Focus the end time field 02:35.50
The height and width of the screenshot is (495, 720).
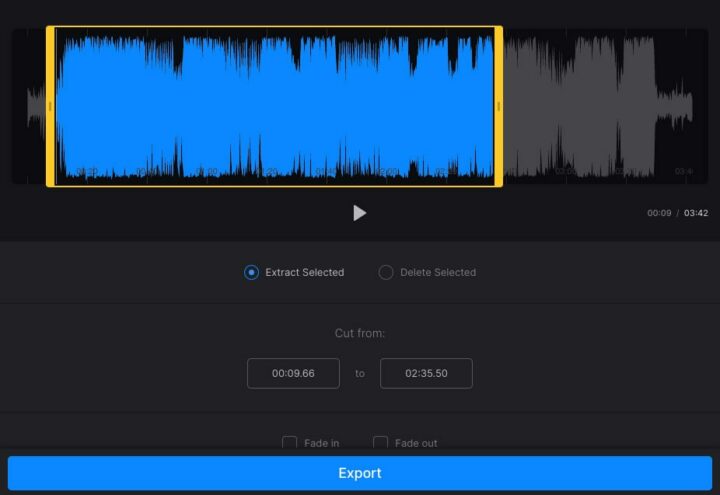coord(426,373)
